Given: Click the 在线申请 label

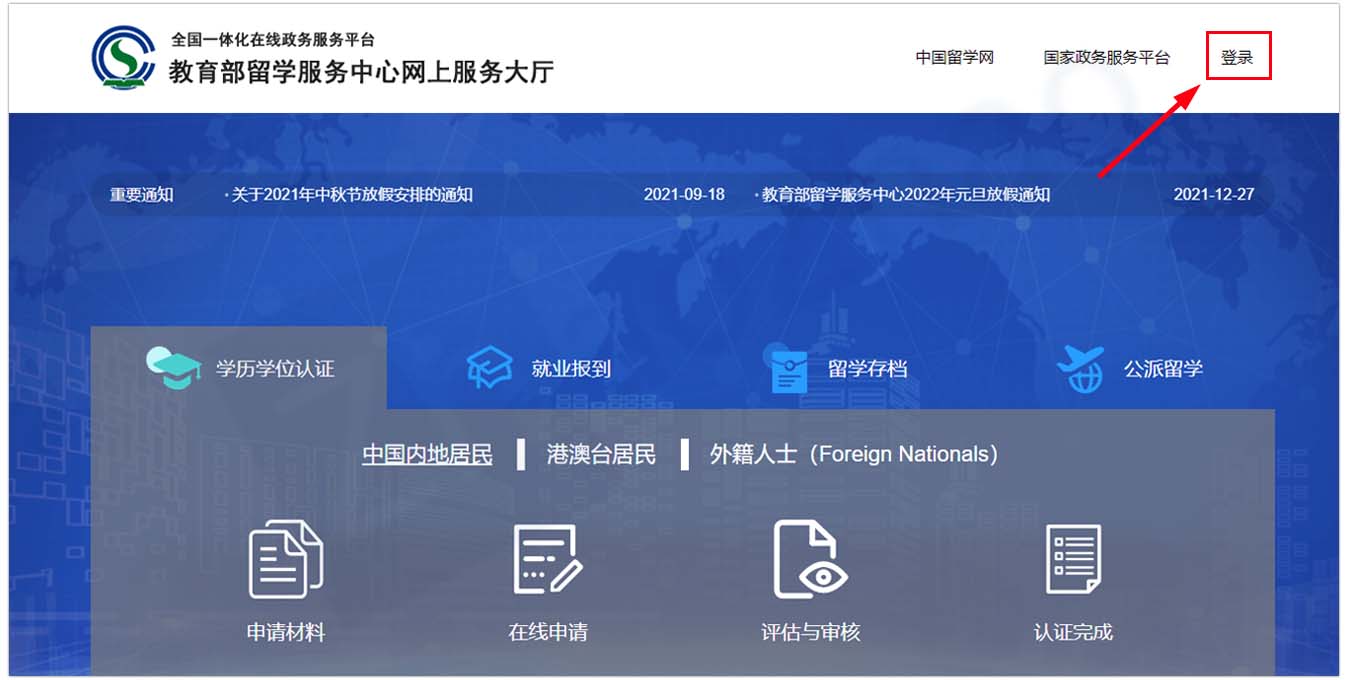Looking at the screenshot, I should point(548,633).
